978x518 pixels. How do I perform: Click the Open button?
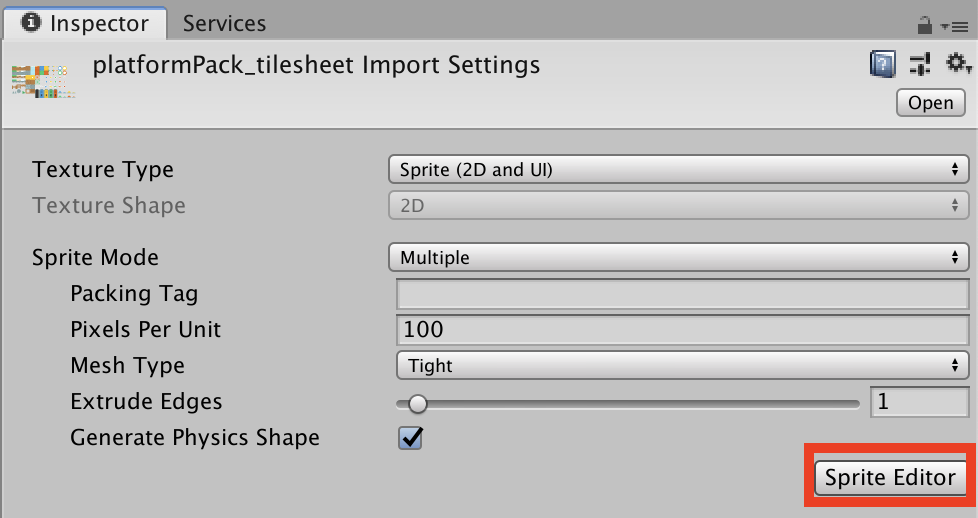[930, 103]
